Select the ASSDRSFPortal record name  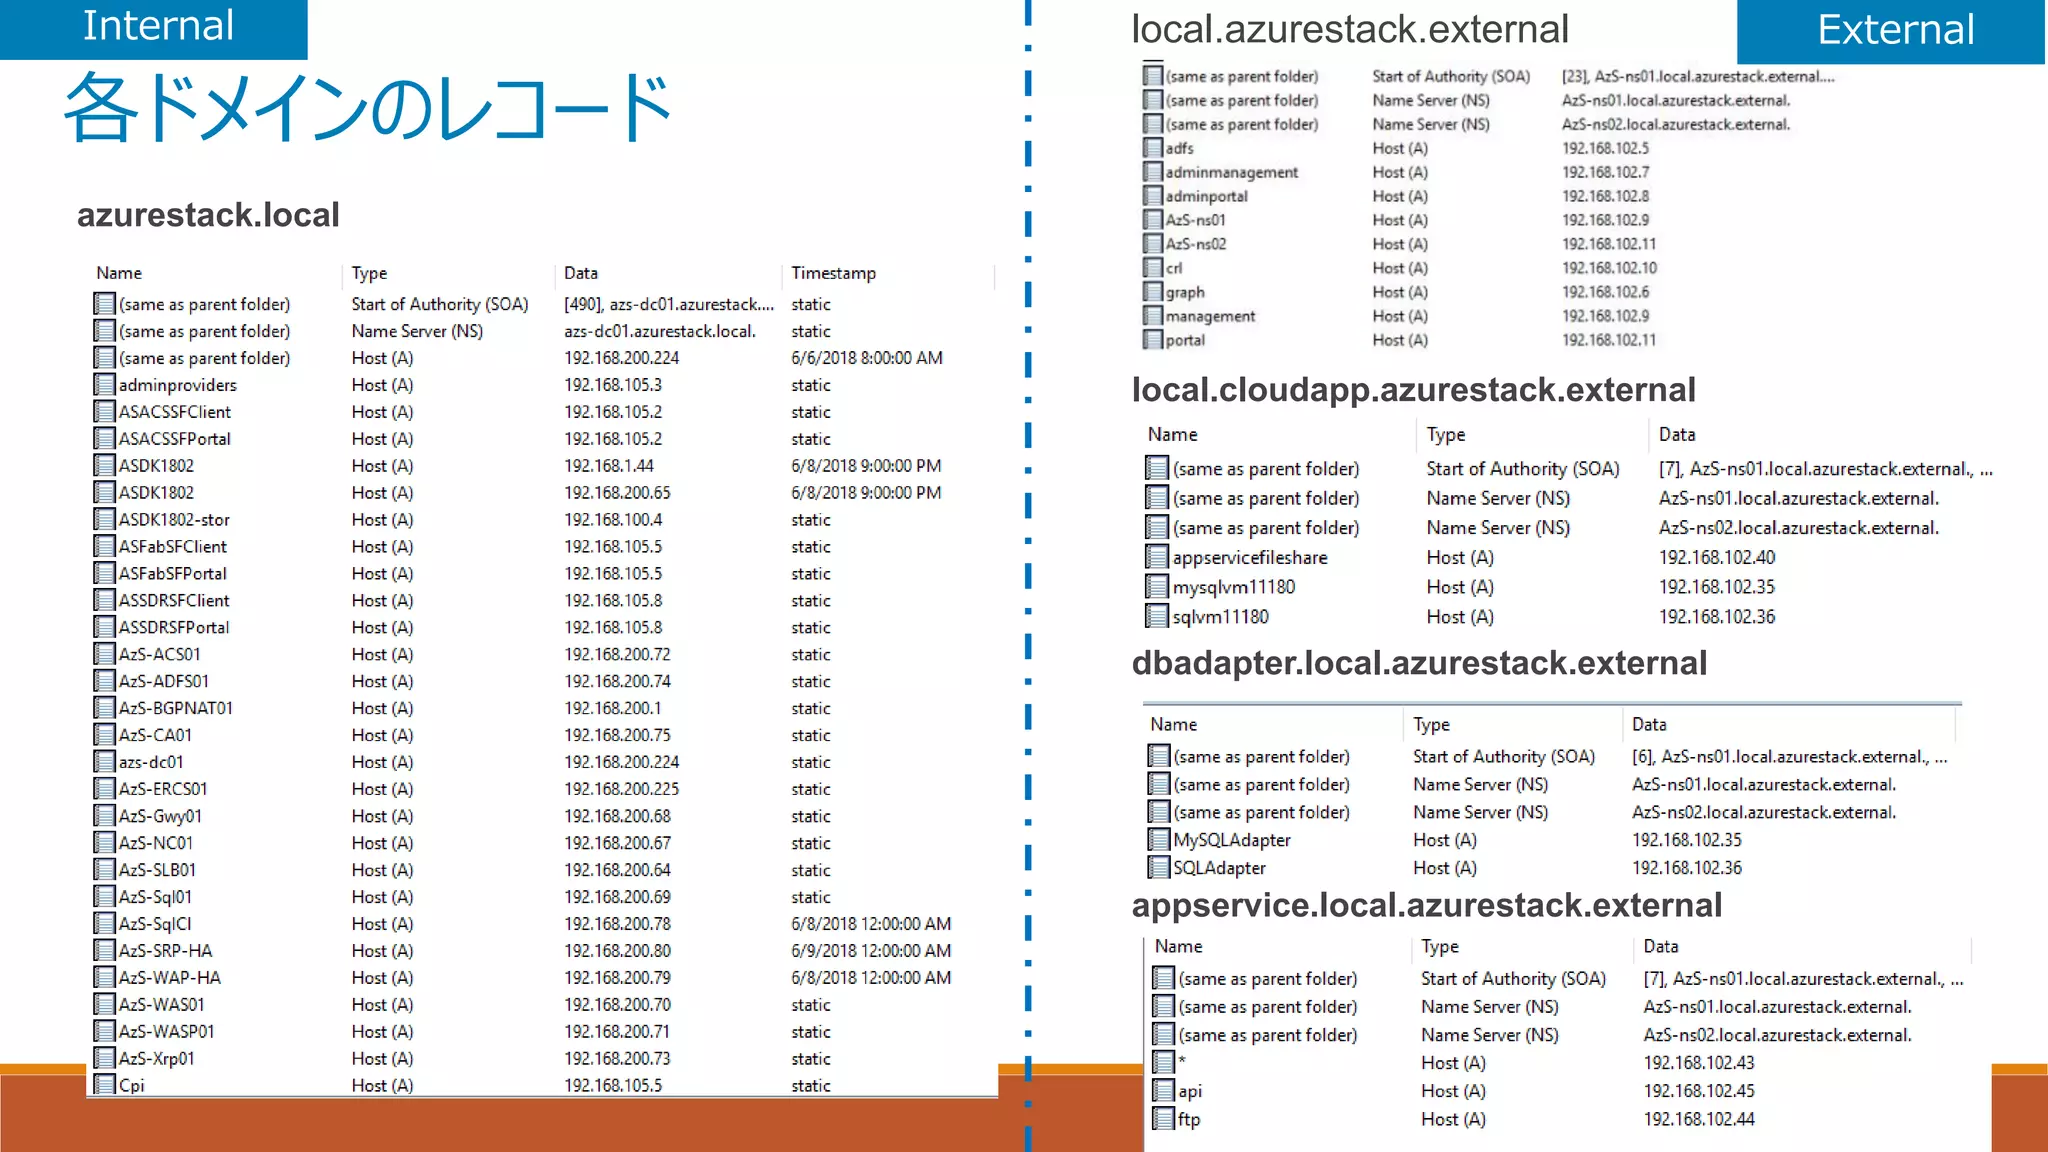point(174,627)
